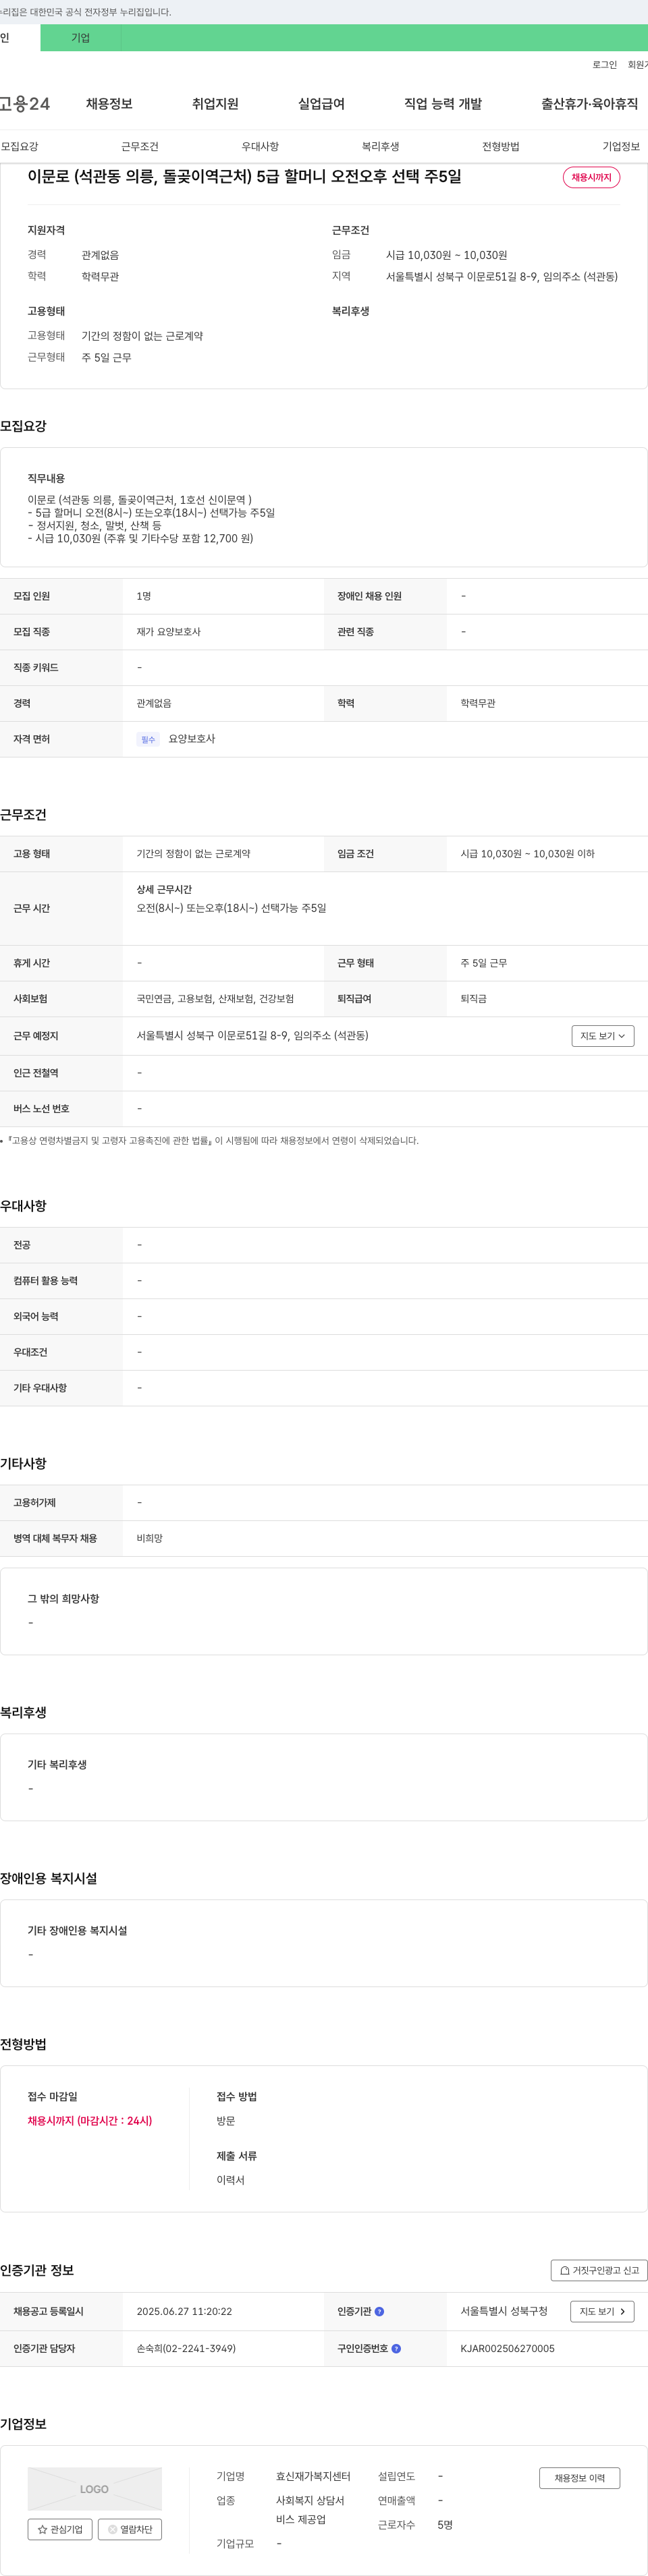Screen dimensions: 648x2576
Task: Click 재가 요양보호사 in 모집 직종 row
Action: click(169, 632)
